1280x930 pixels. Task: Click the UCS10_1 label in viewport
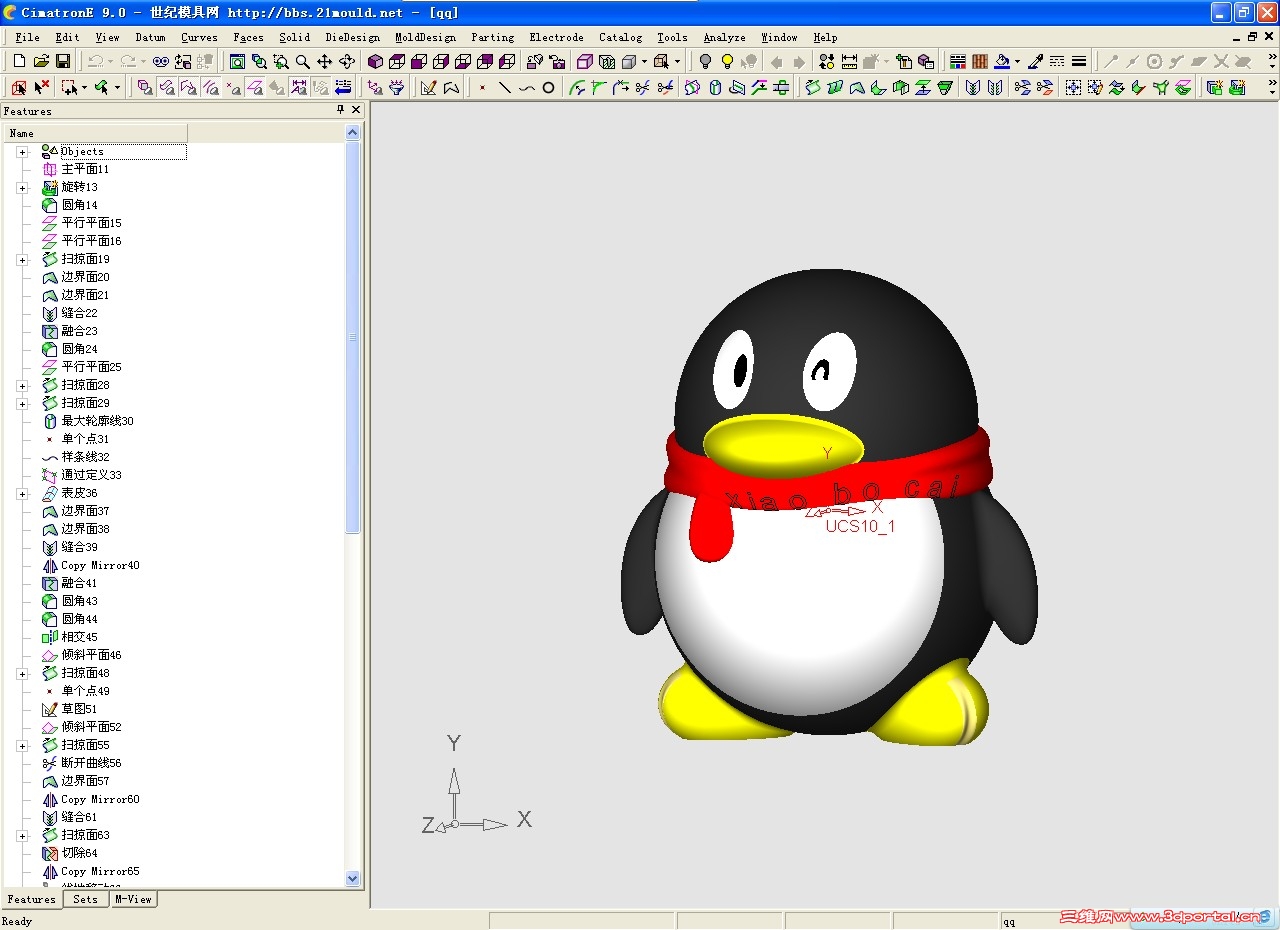[x=860, y=526]
